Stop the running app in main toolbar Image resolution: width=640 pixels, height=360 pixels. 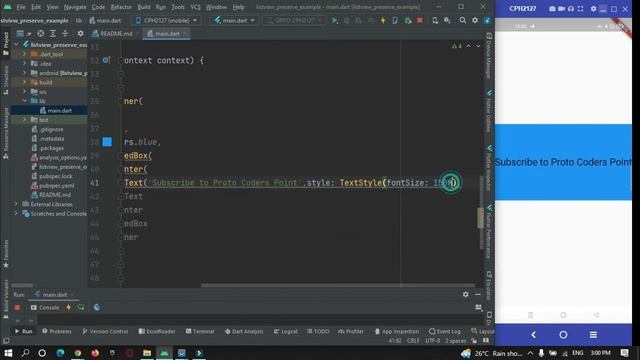pos(420,20)
